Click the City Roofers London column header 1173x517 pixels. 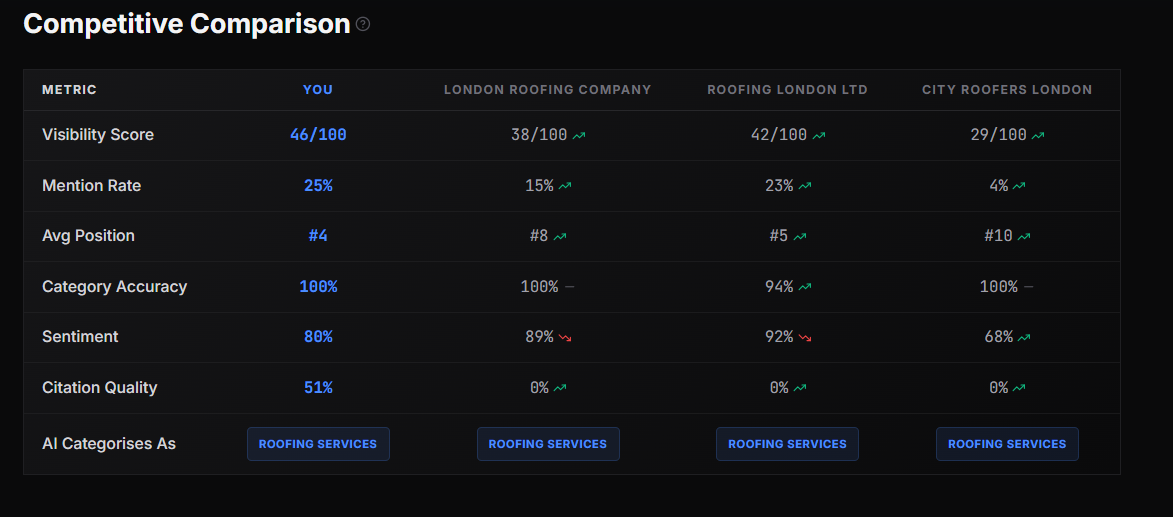tap(1007, 90)
